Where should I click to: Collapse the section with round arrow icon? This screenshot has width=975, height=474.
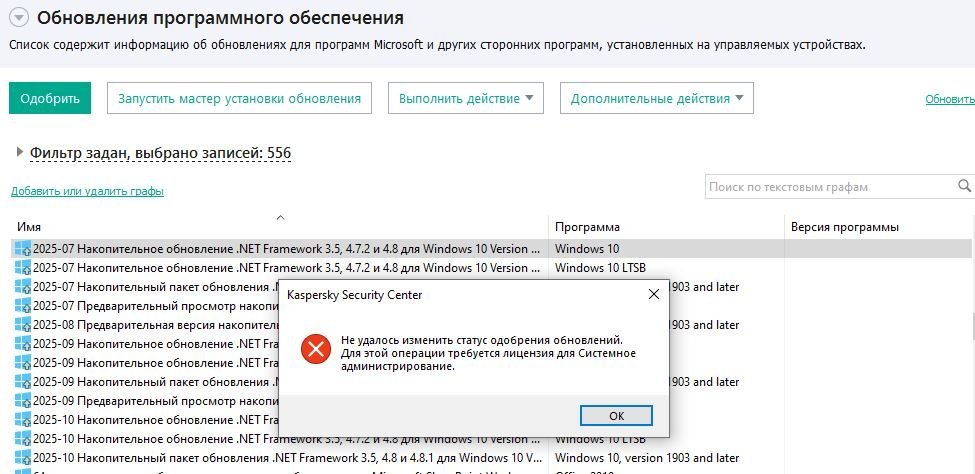coord(19,17)
